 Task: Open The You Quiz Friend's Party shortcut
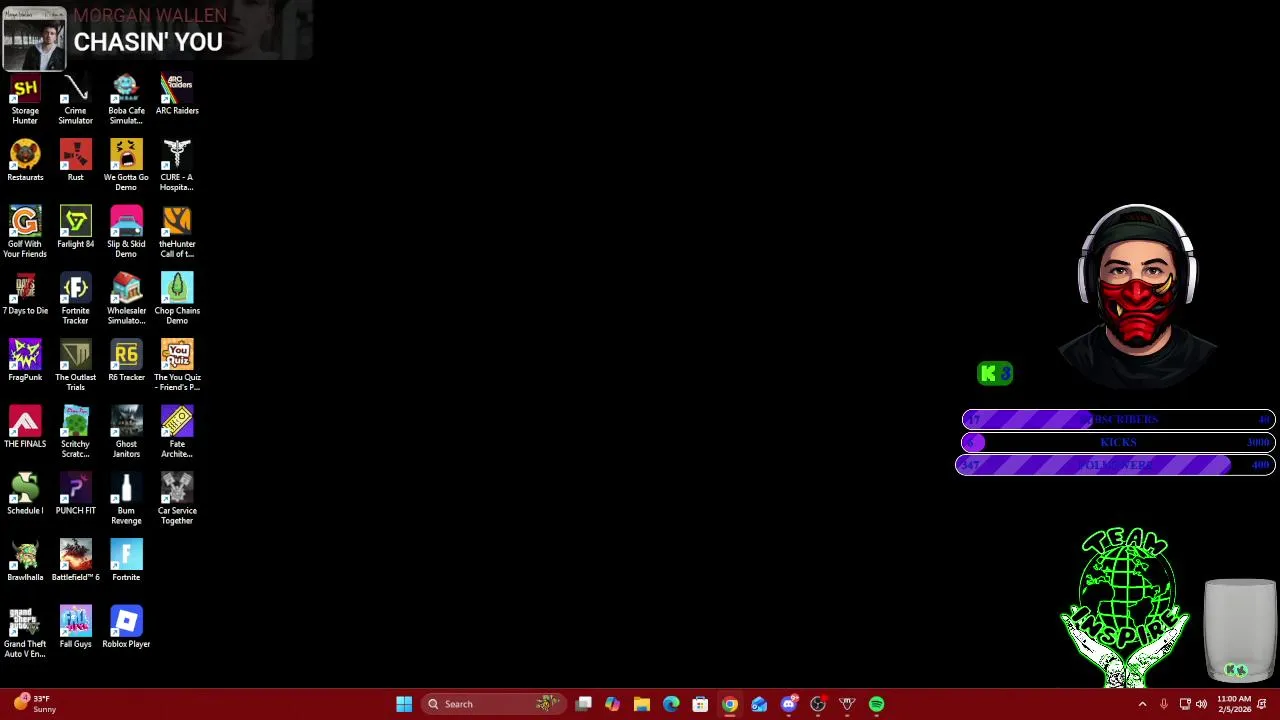click(177, 366)
